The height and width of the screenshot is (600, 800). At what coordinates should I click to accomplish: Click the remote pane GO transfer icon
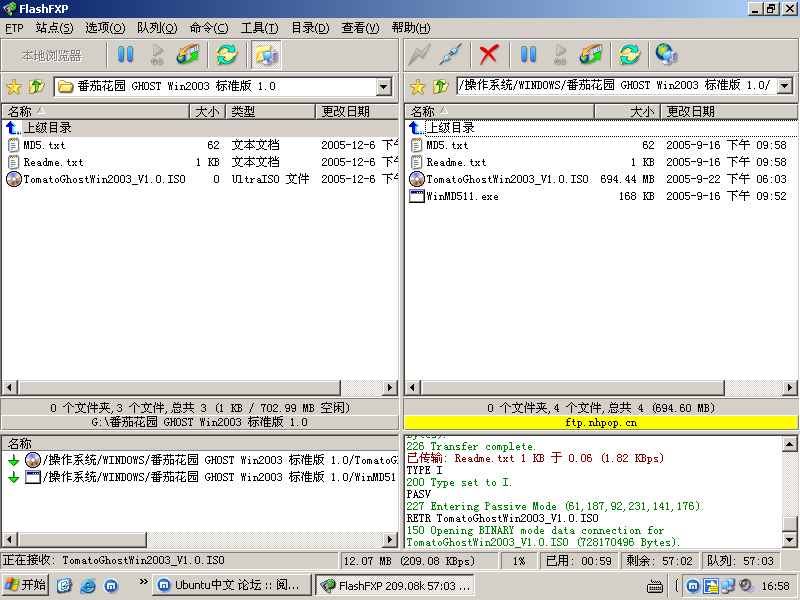click(560, 55)
